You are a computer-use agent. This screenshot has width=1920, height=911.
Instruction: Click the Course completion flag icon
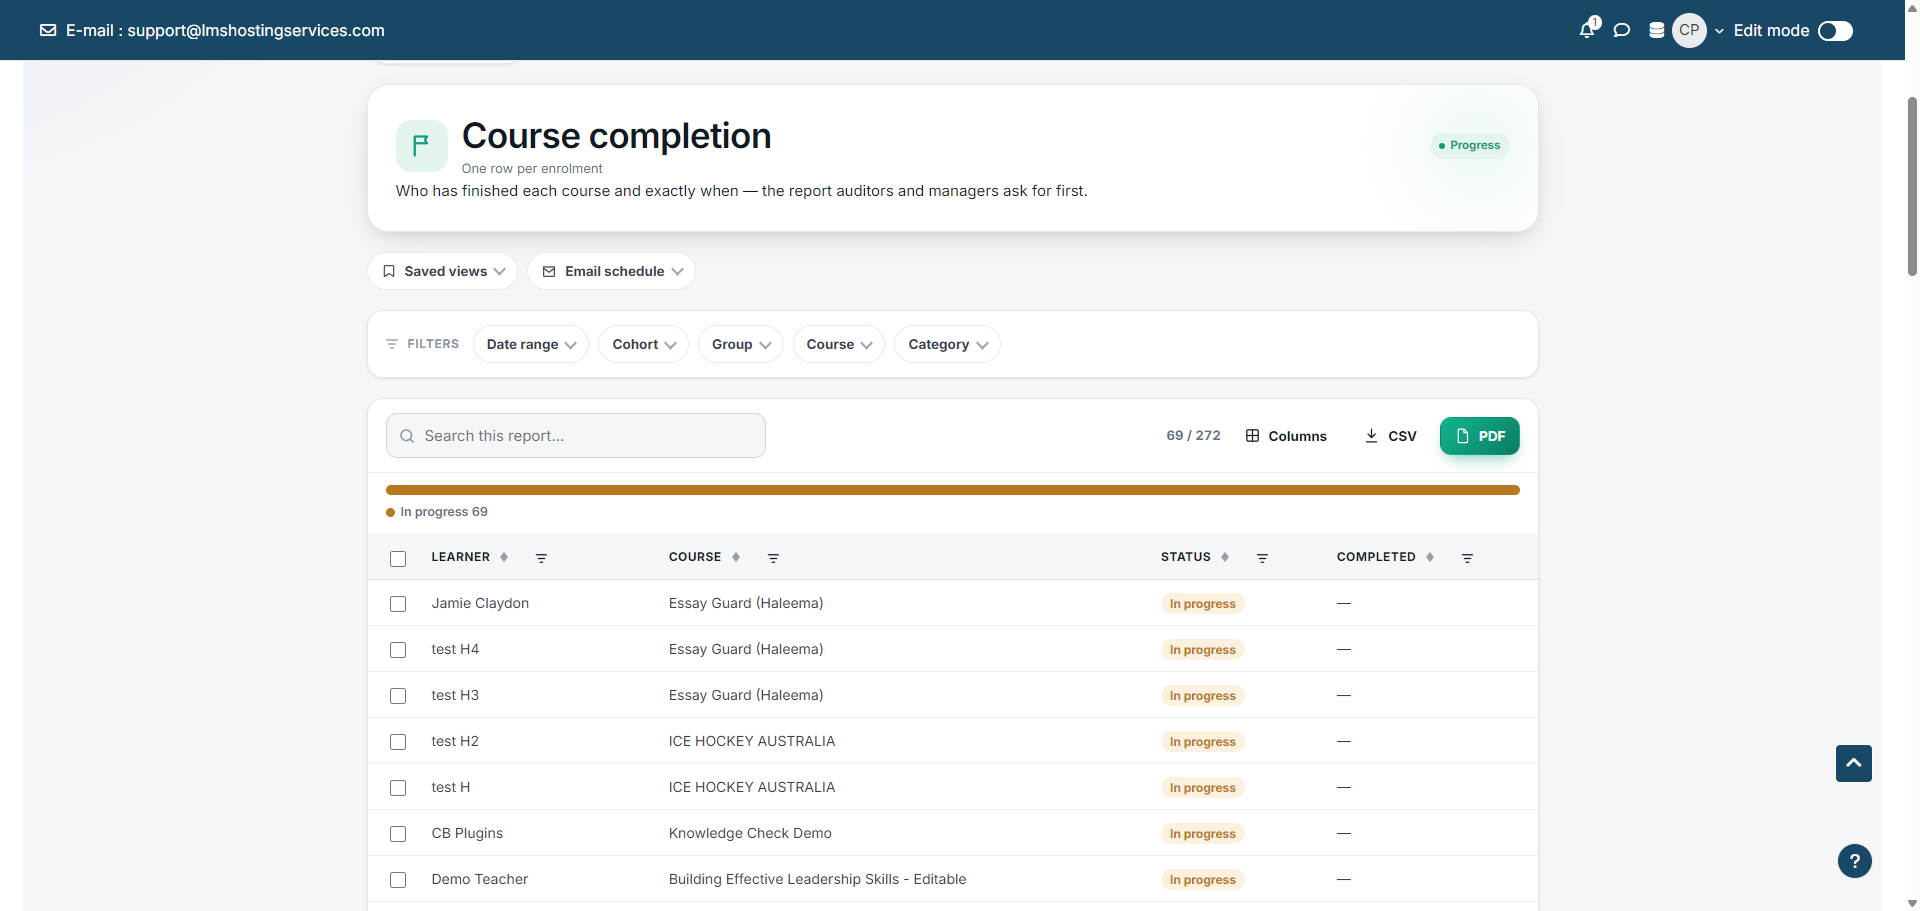pyautogui.click(x=421, y=146)
